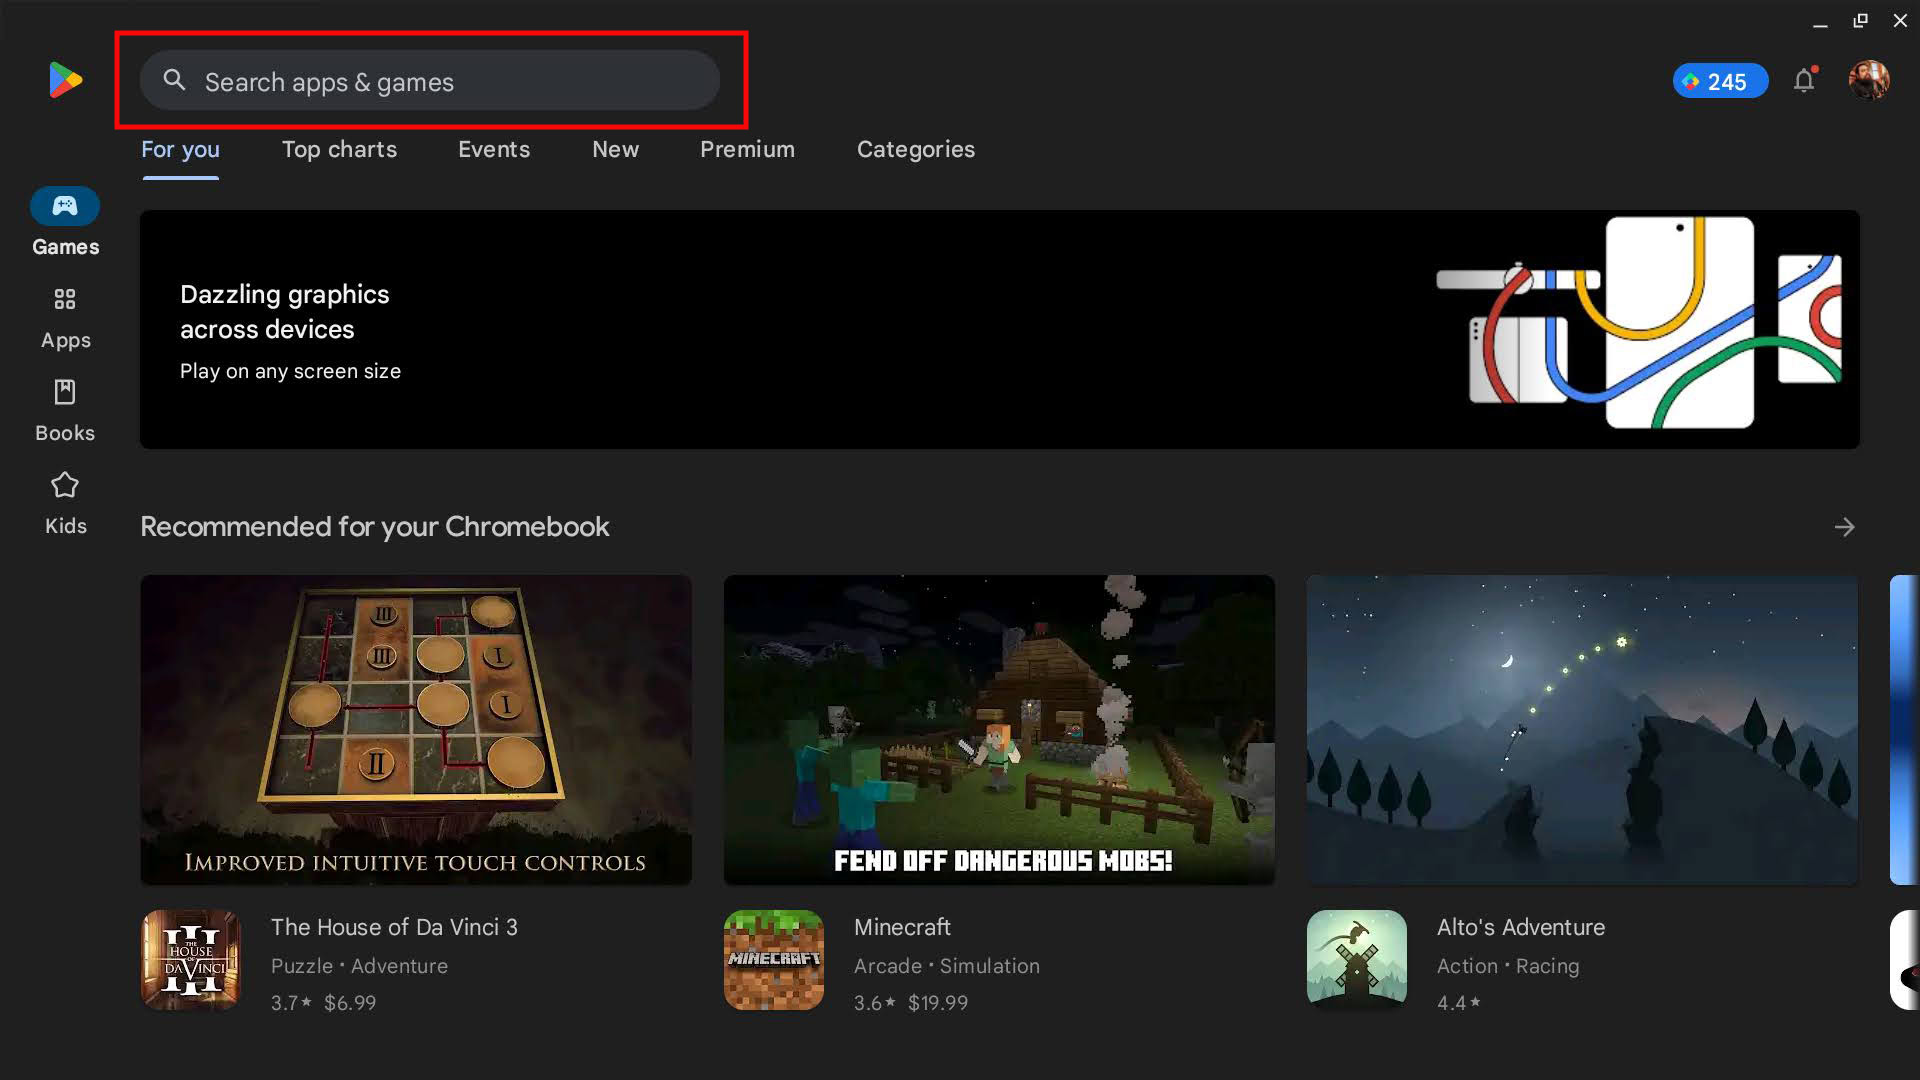
Task: Click the Google Play logo icon
Action: click(x=65, y=80)
